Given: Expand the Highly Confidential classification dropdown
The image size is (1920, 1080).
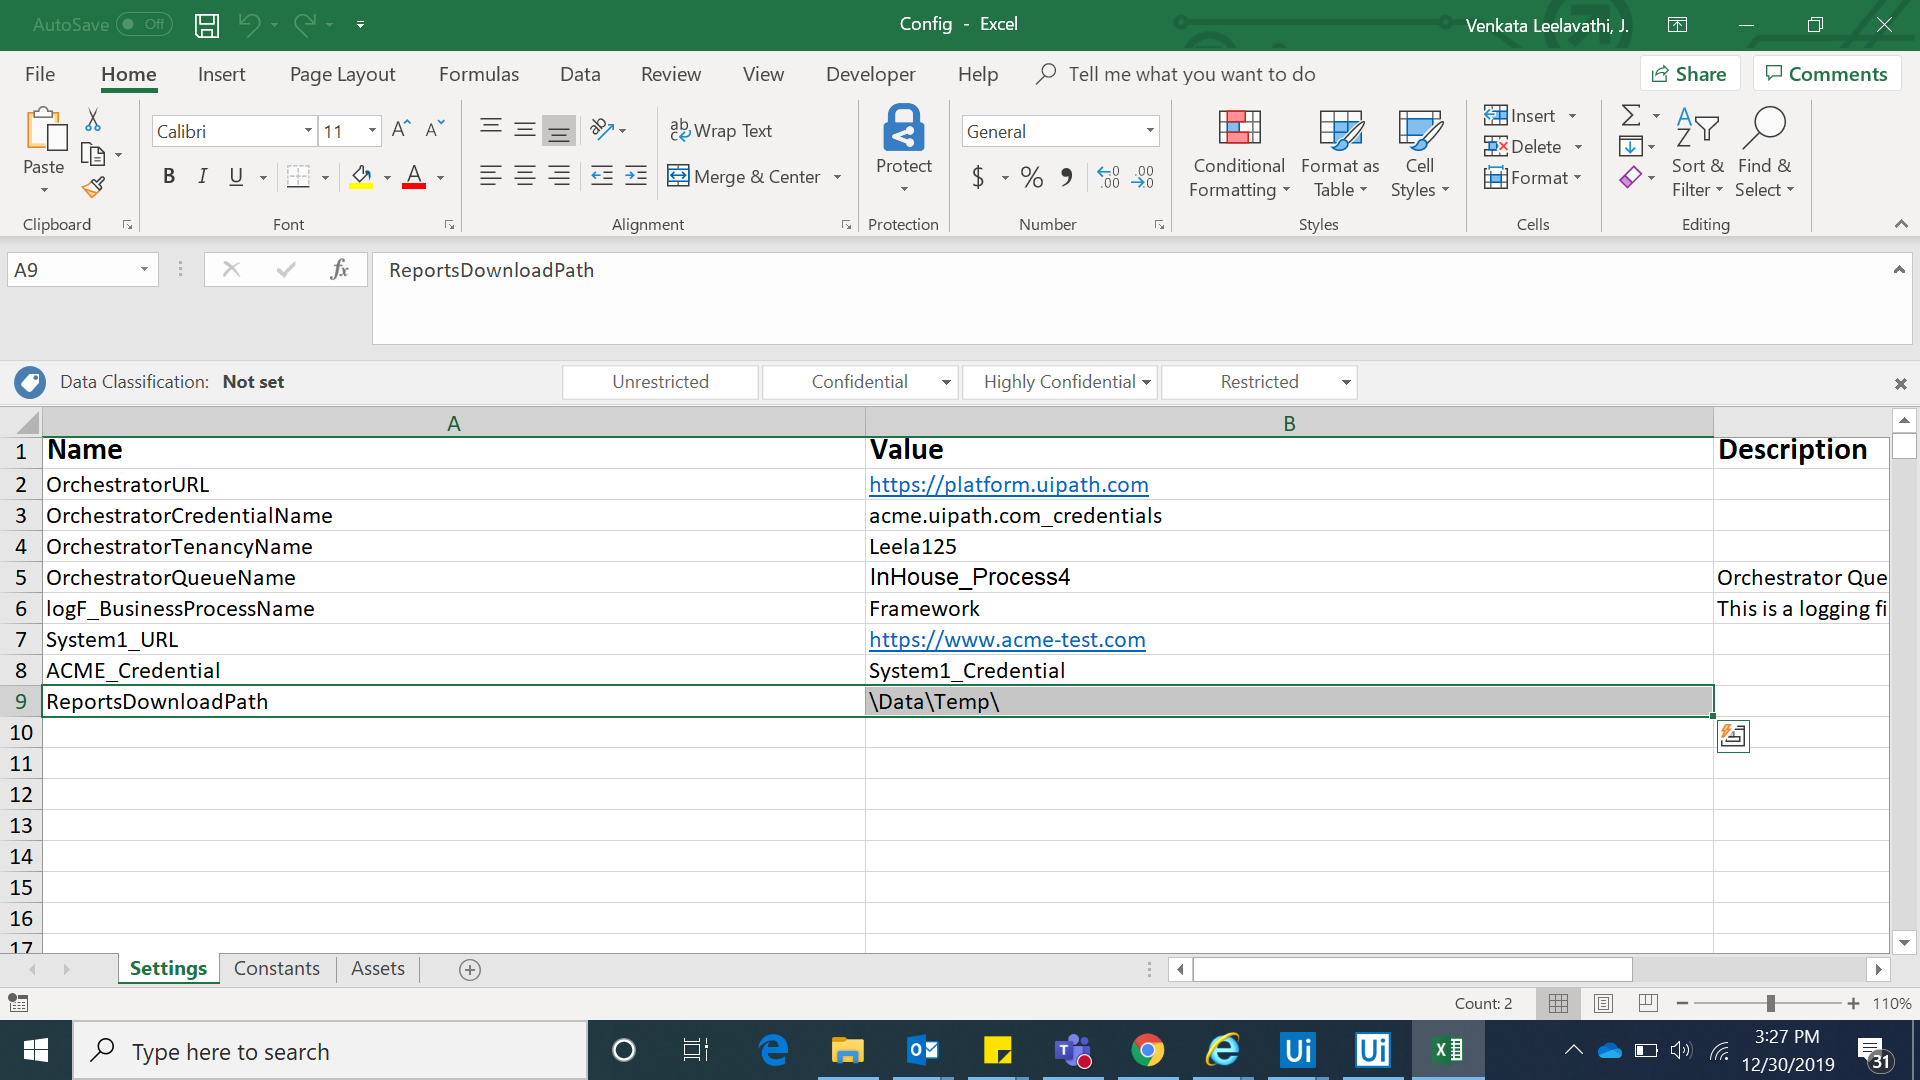Looking at the screenshot, I should 1146,382.
